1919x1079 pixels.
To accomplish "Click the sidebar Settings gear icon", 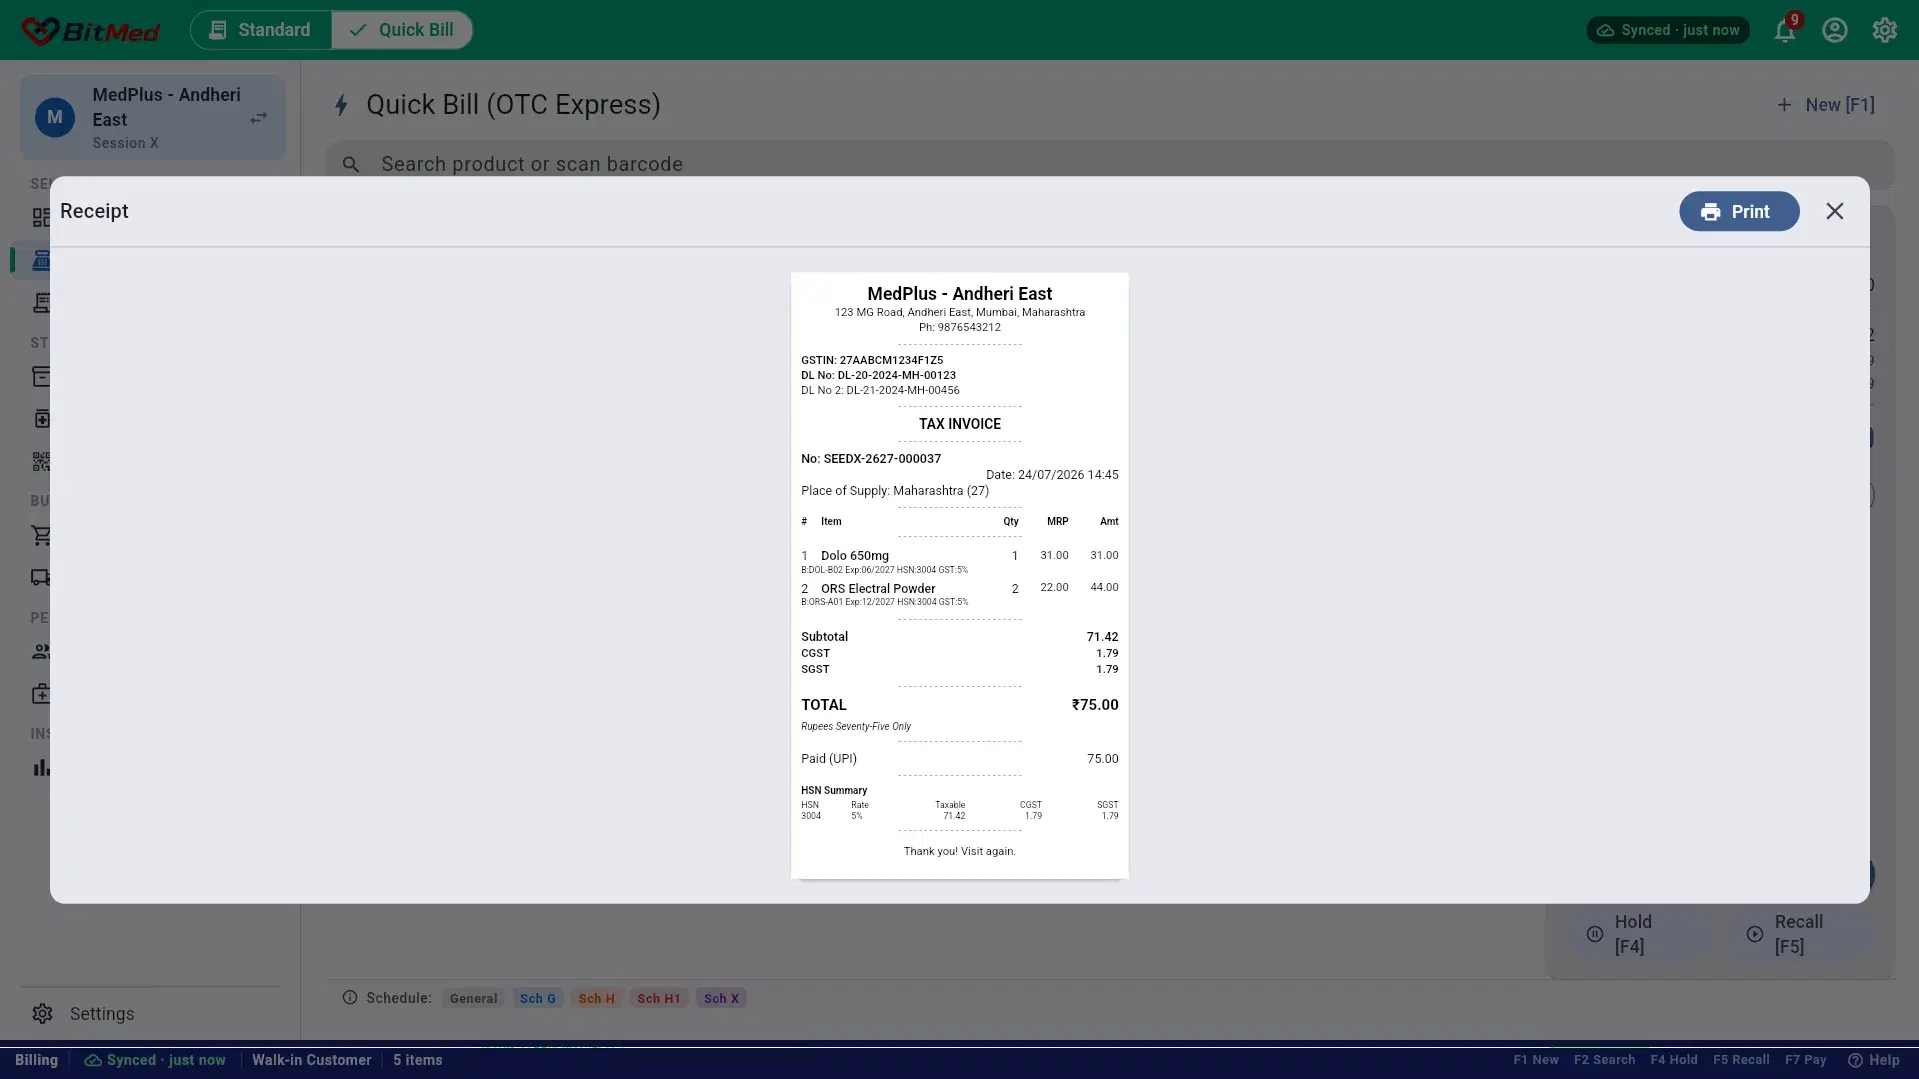I will pos(42,1014).
